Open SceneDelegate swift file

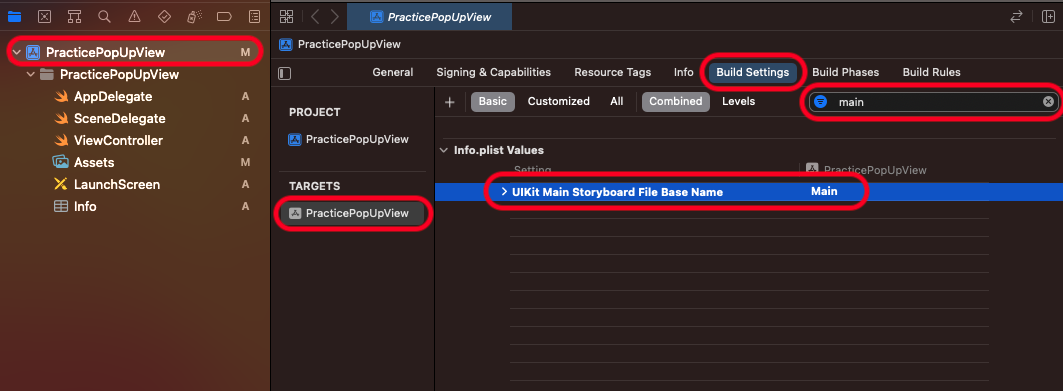120,119
